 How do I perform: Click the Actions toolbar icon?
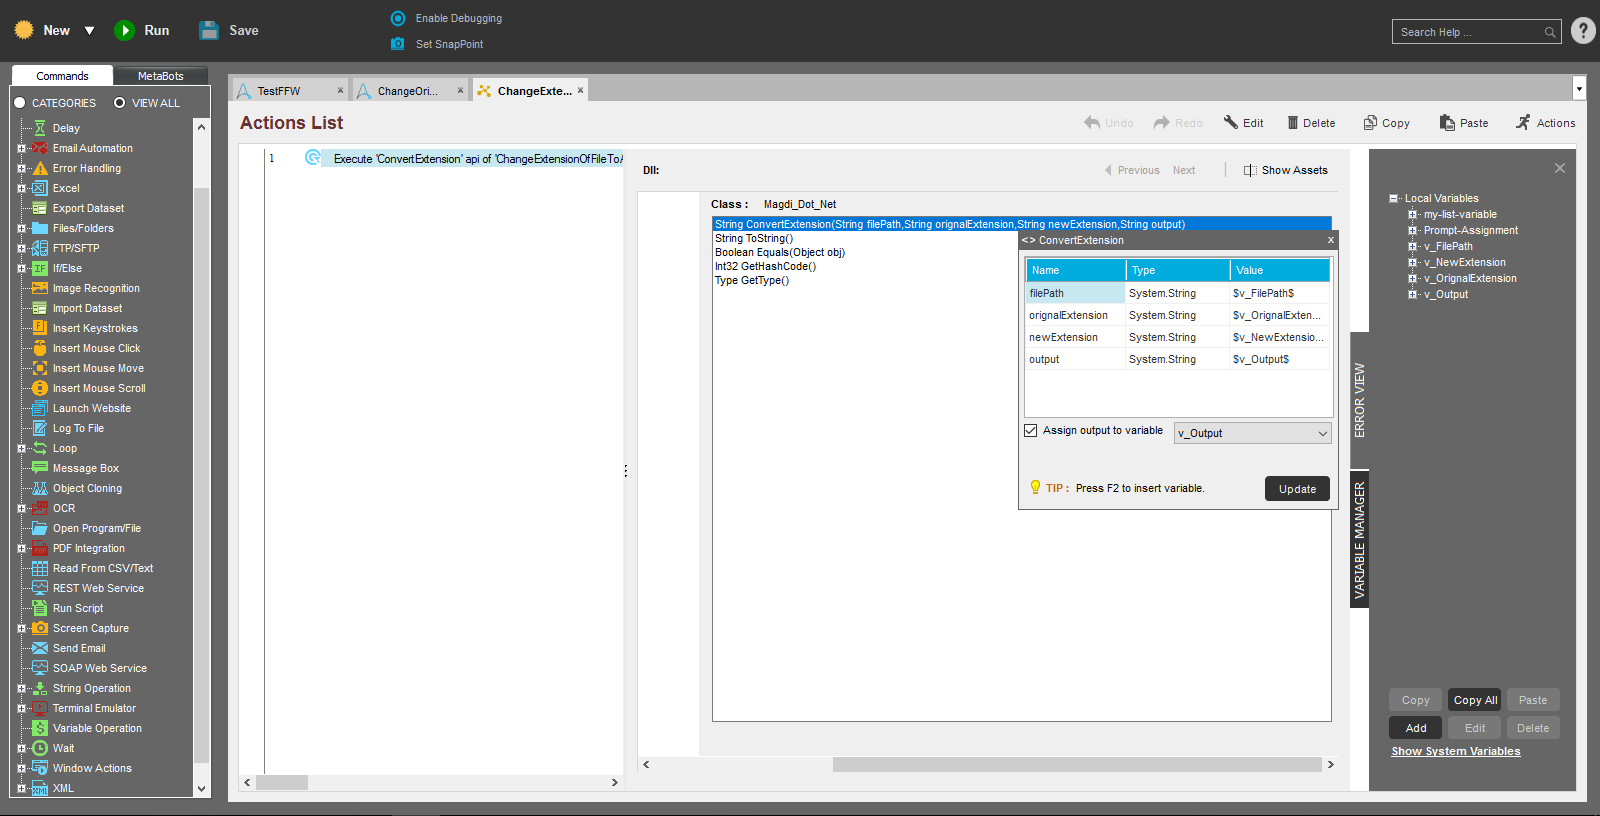[1523, 123]
